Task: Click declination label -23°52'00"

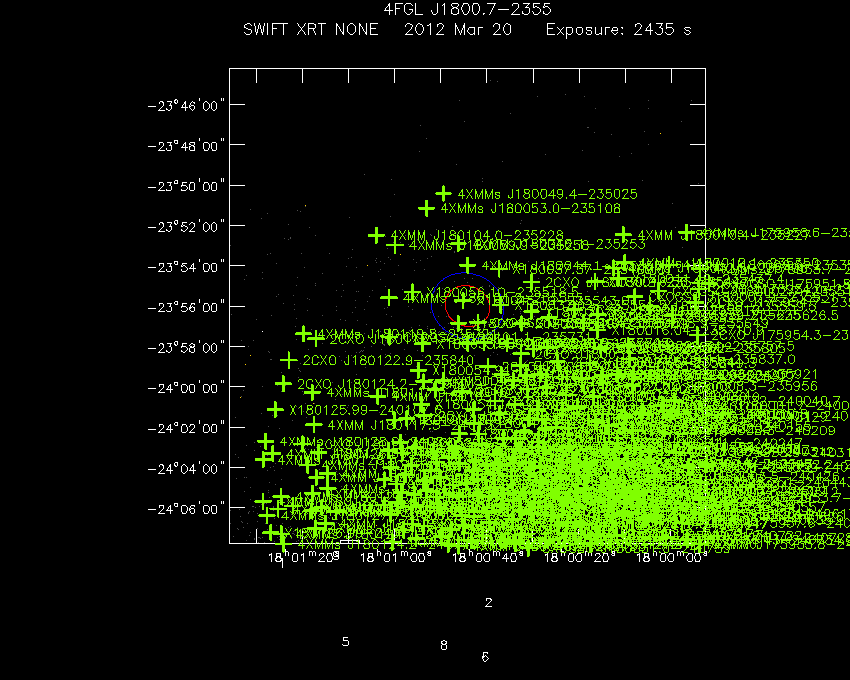Action: pos(186,226)
